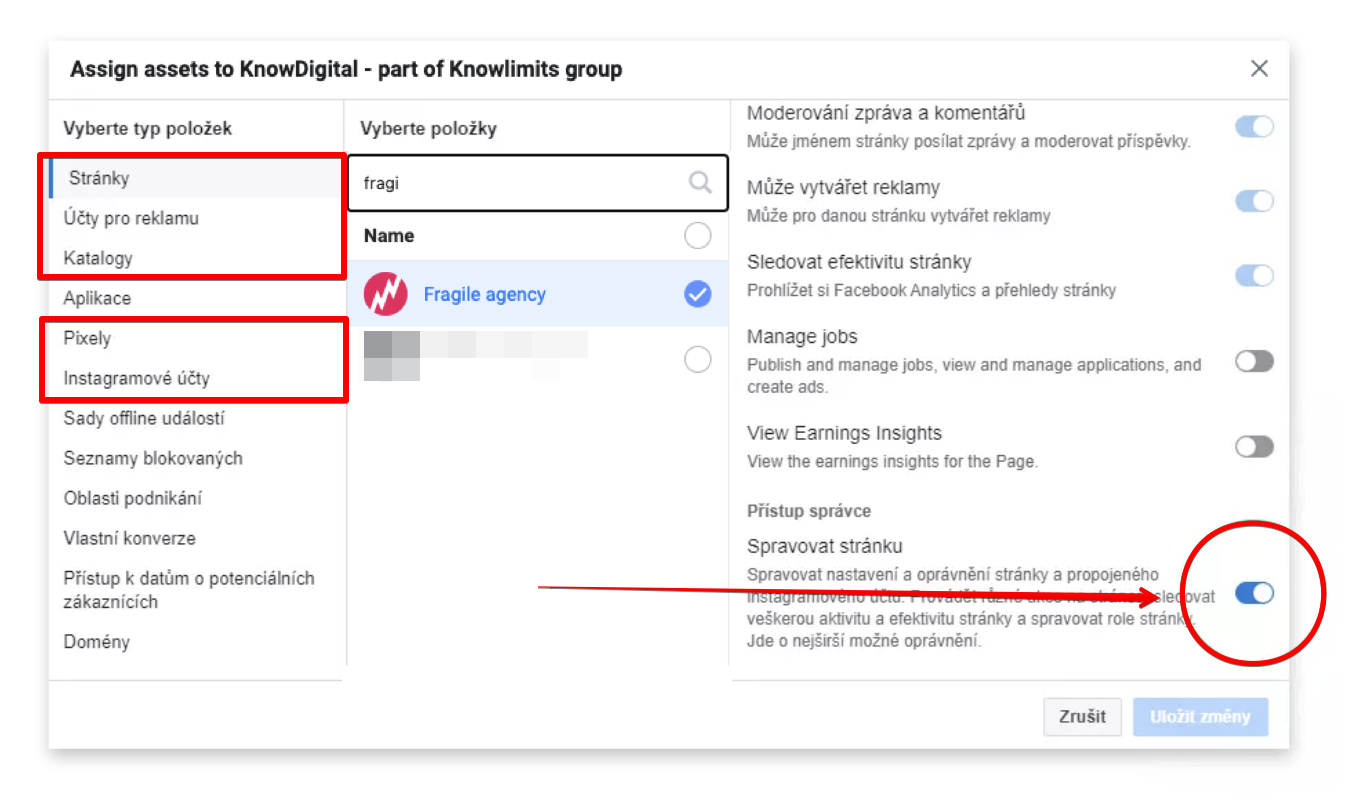Open Účty pro reklamu category
This screenshot has width=1352, height=806.
pos(131,218)
